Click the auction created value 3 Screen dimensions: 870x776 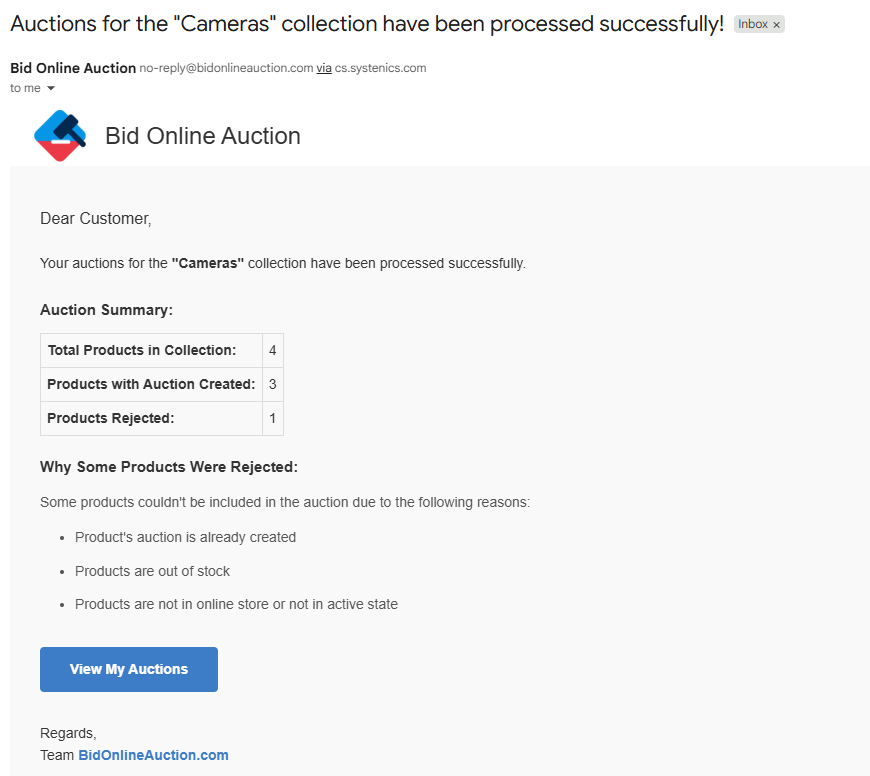point(272,384)
